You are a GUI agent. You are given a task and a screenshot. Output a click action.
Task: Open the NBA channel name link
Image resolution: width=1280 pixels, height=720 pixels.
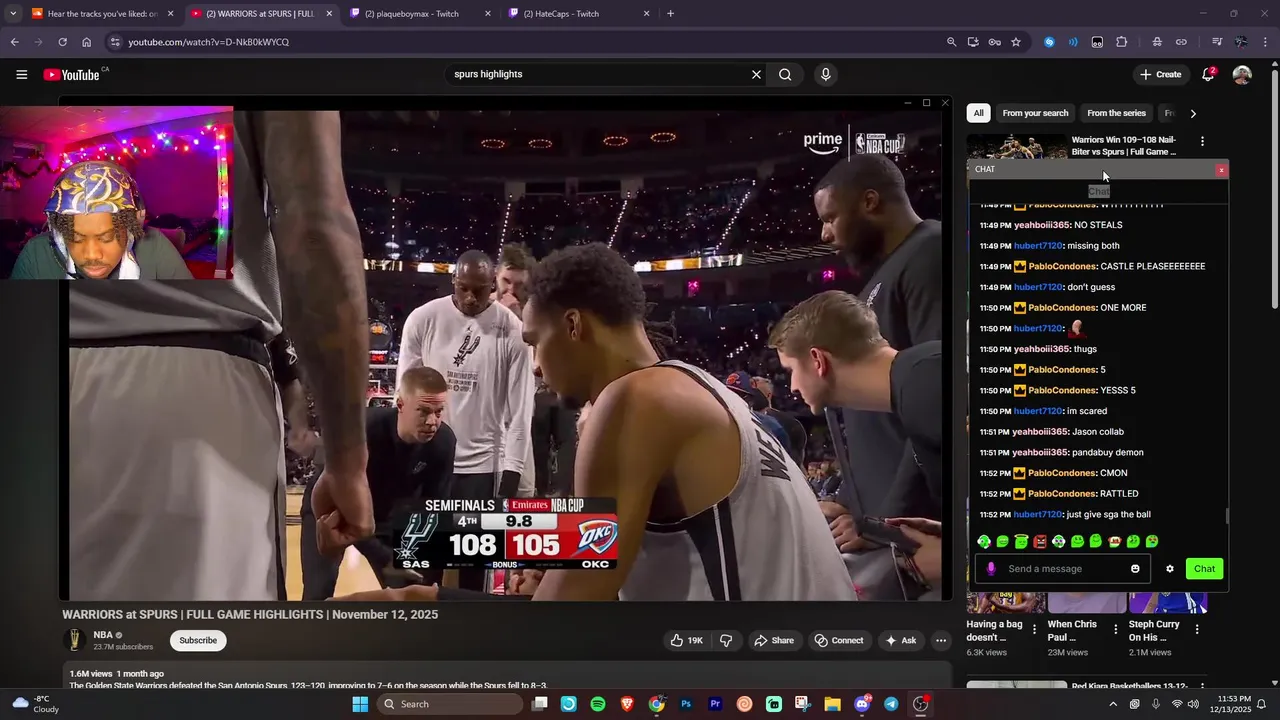point(103,635)
